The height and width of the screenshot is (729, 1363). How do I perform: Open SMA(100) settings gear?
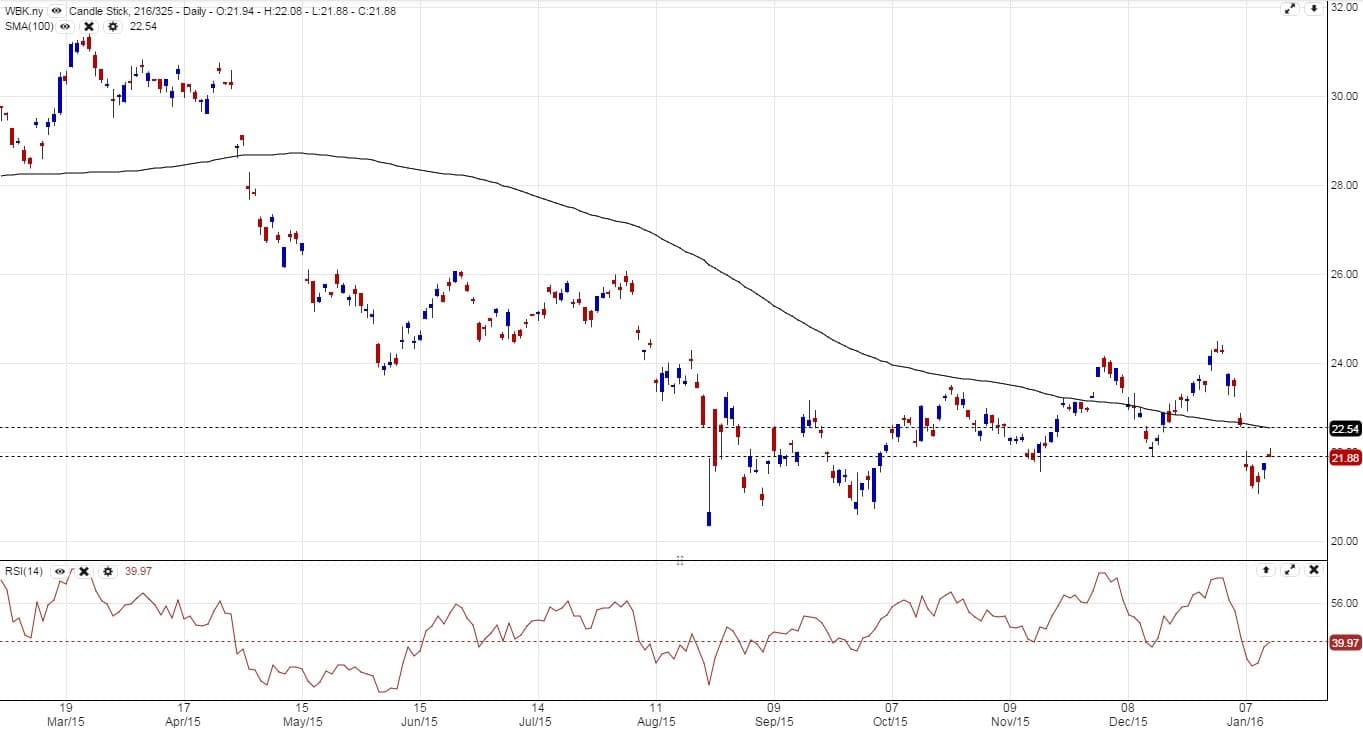coord(111,26)
